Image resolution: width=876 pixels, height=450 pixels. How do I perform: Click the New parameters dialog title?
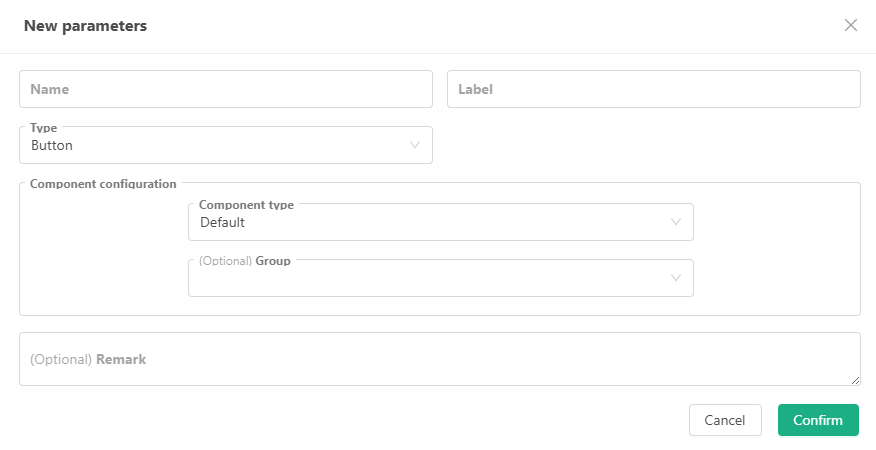(x=86, y=26)
